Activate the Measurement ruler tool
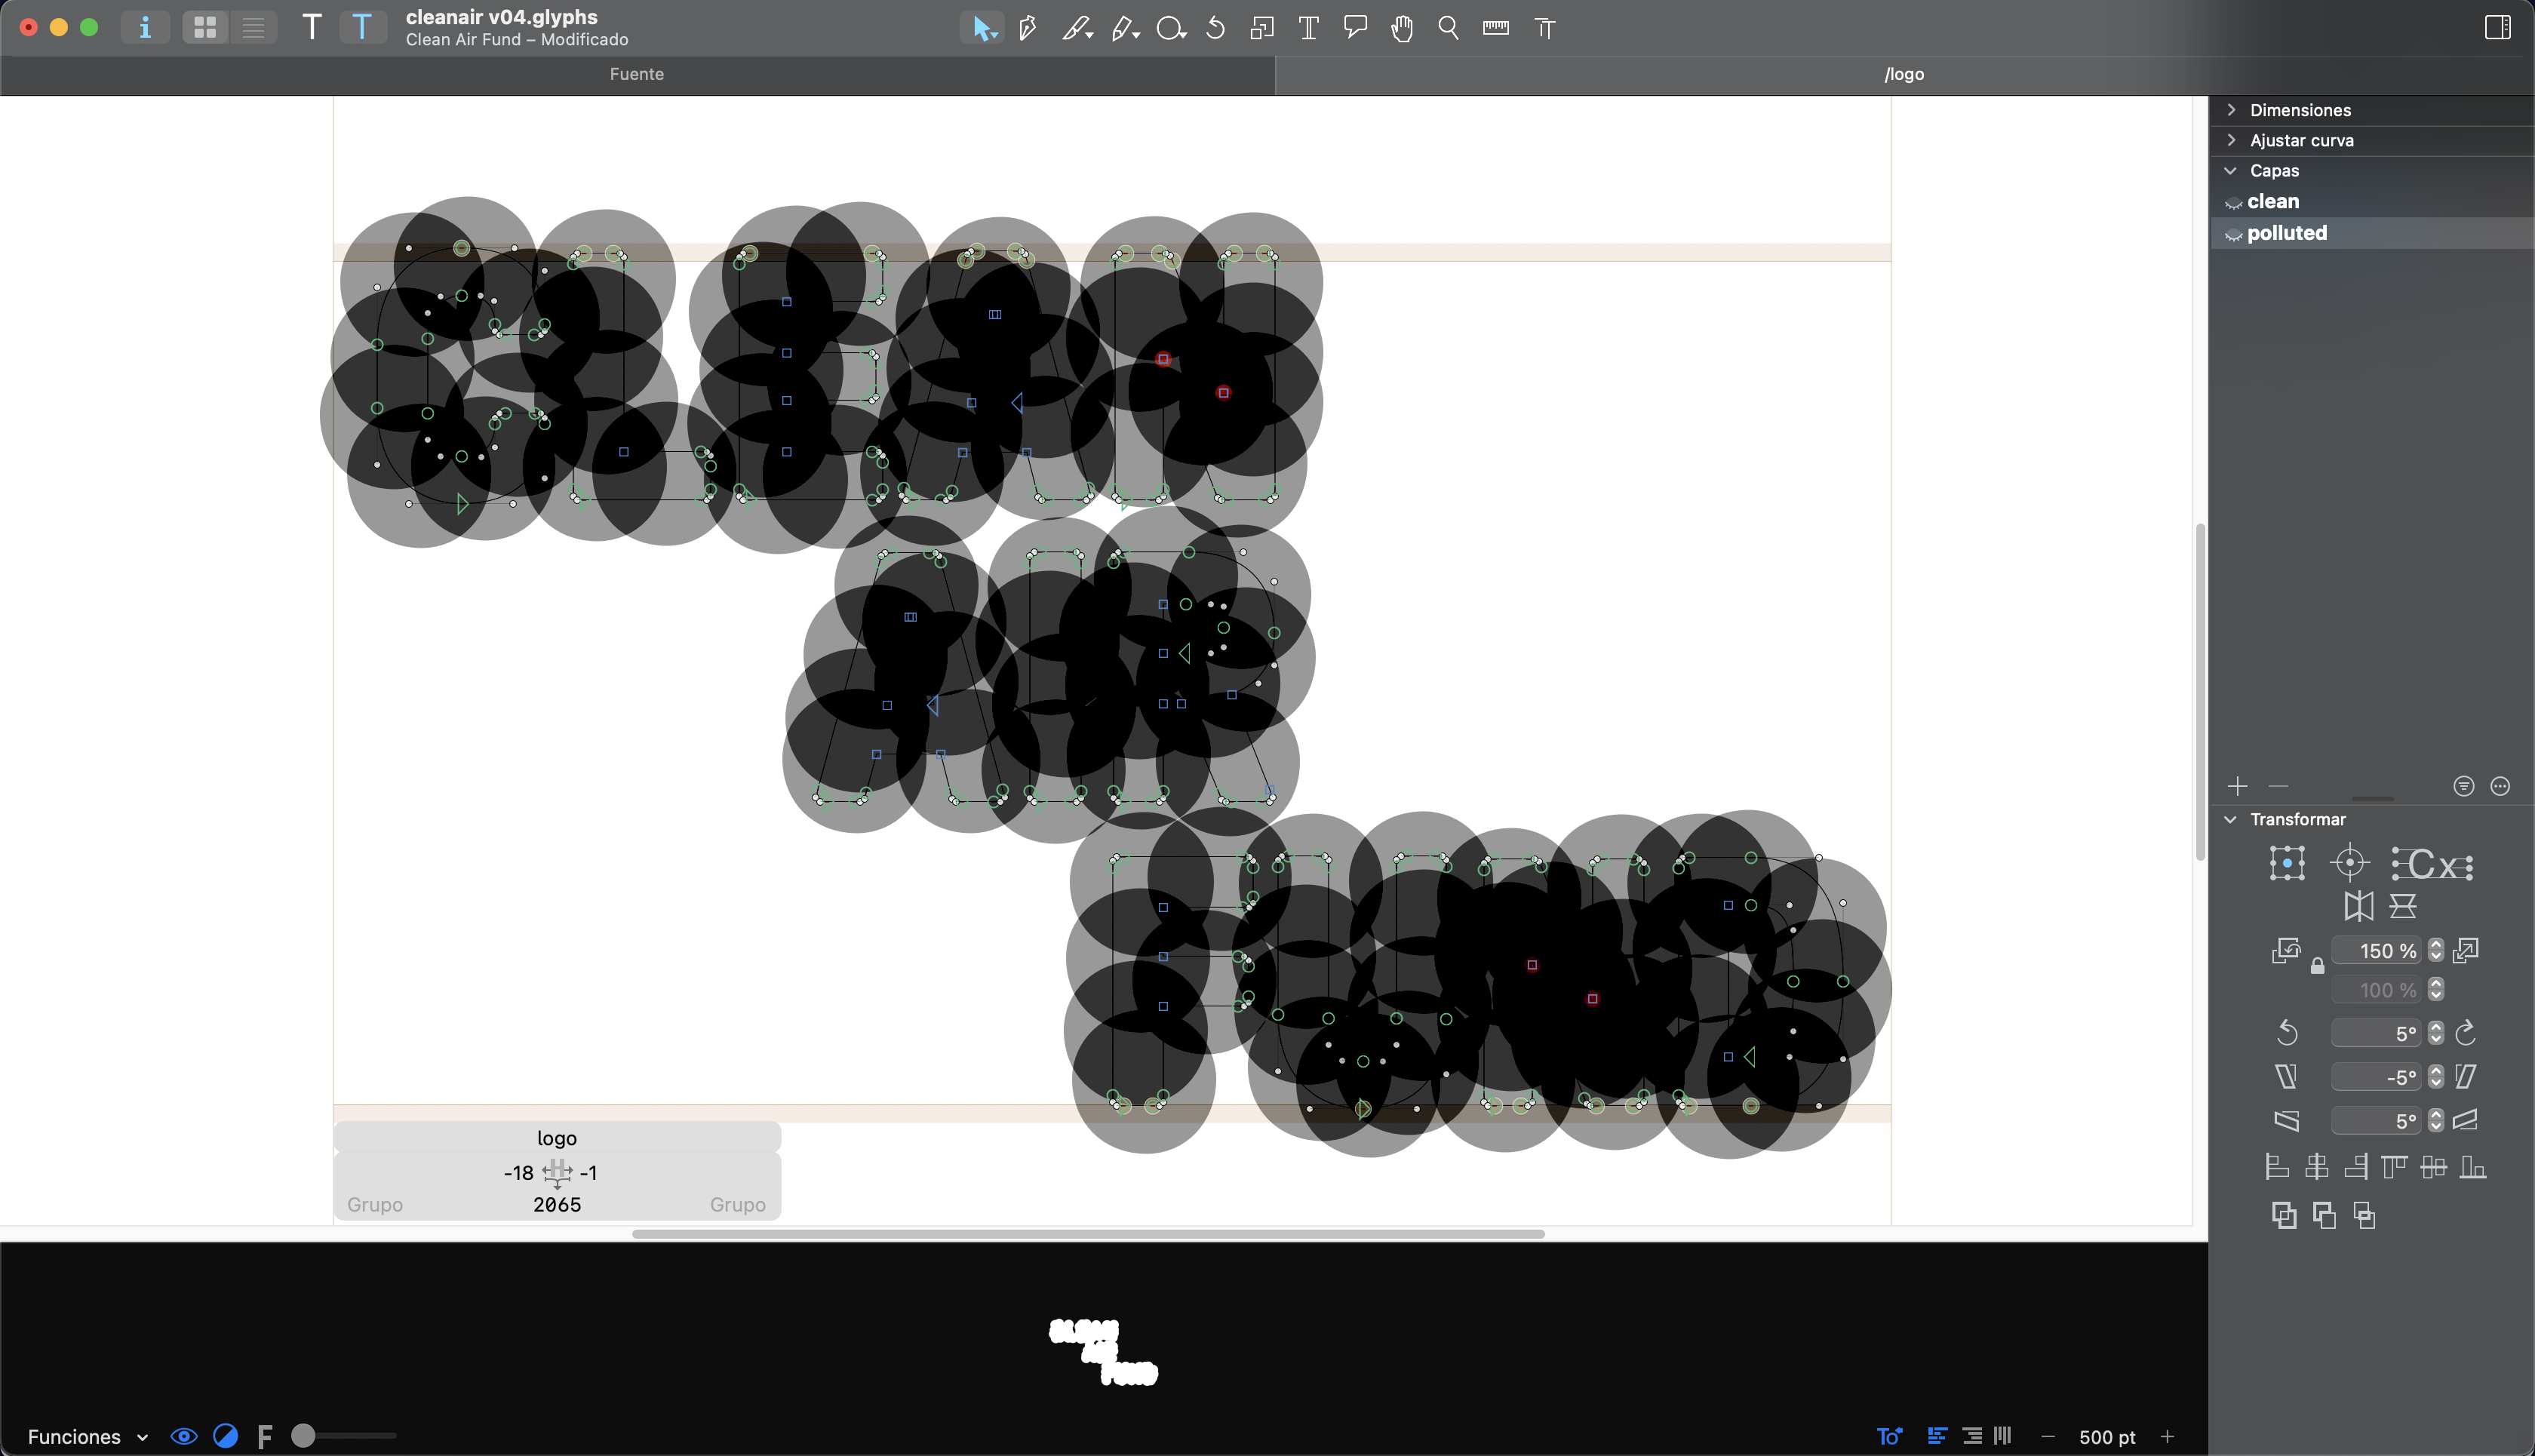This screenshot has height=1456, width=2535. click(1496, 28)
